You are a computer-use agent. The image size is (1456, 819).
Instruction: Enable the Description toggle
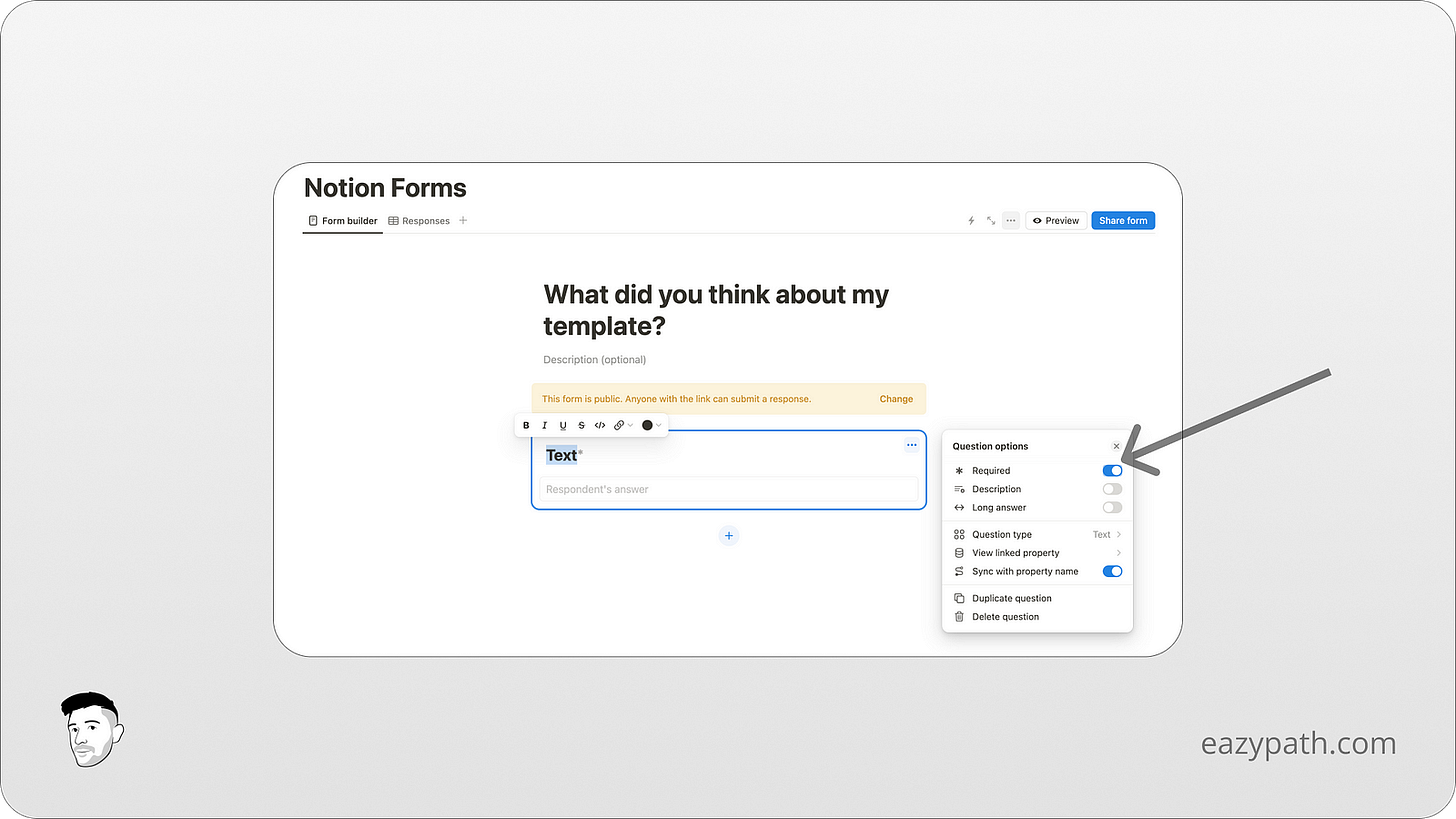tap(1112, 489)
